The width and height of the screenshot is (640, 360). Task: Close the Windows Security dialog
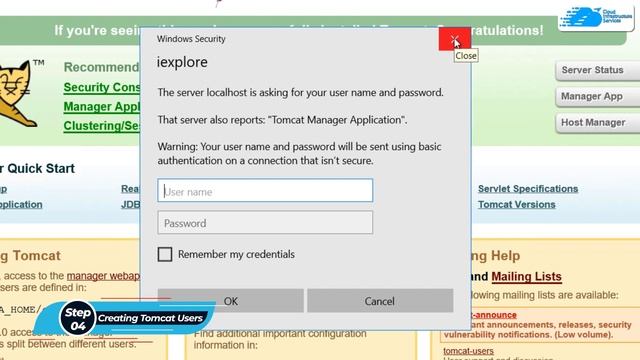click(454, 39)
